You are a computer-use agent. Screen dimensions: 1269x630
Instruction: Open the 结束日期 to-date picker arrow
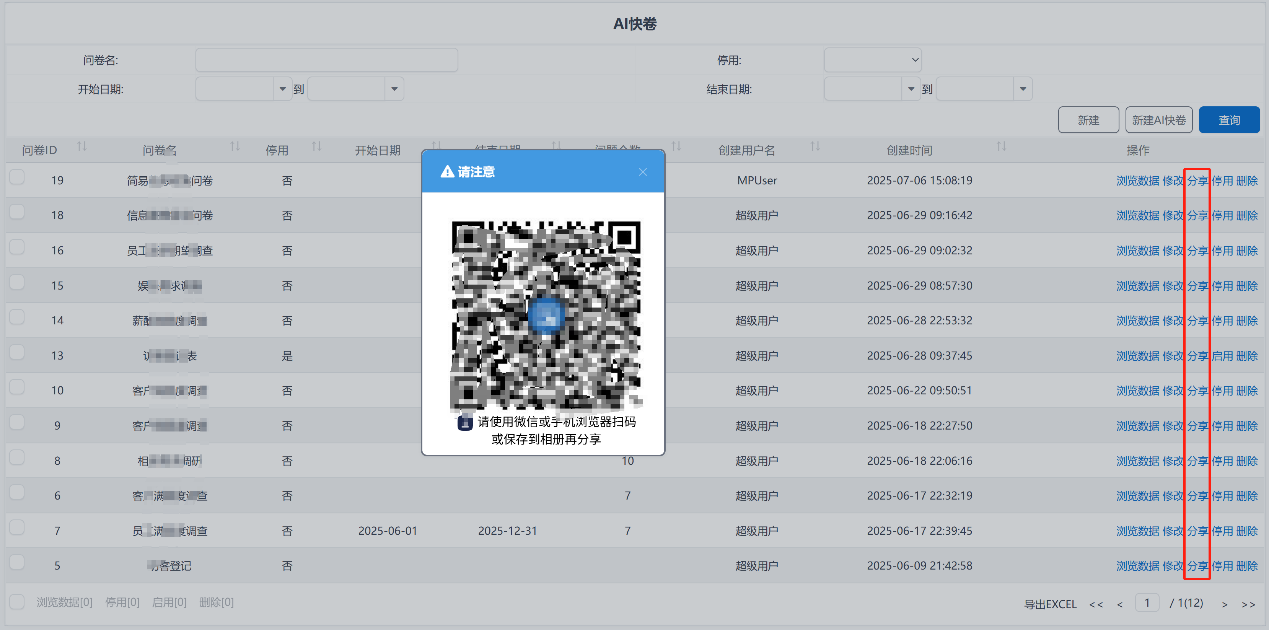point(1023,89)
